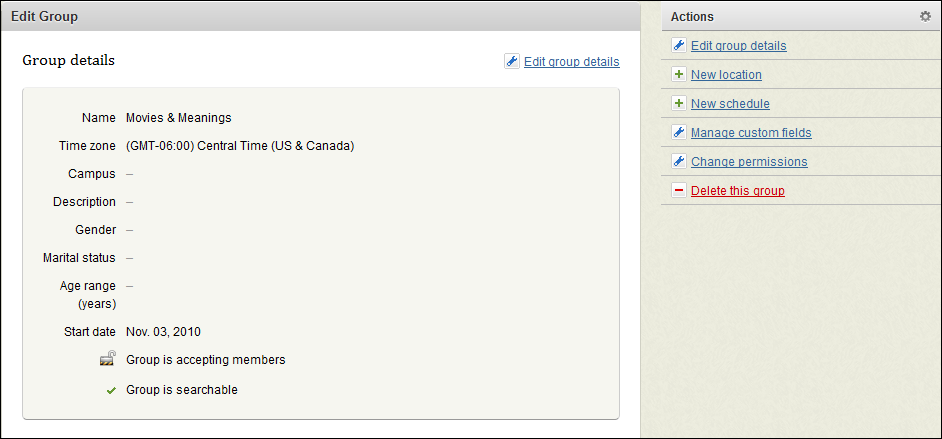Click 'Group is accepting members' text
The height and width of the screenshot is (439, 942).
205,360
